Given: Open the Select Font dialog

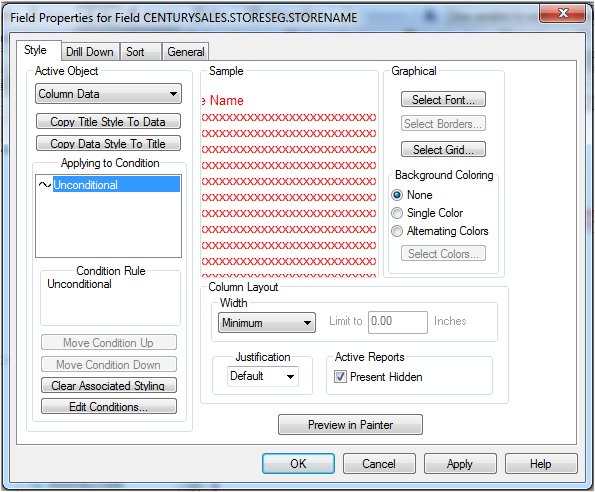Looking at the screenshot, I should pos(443,99).
